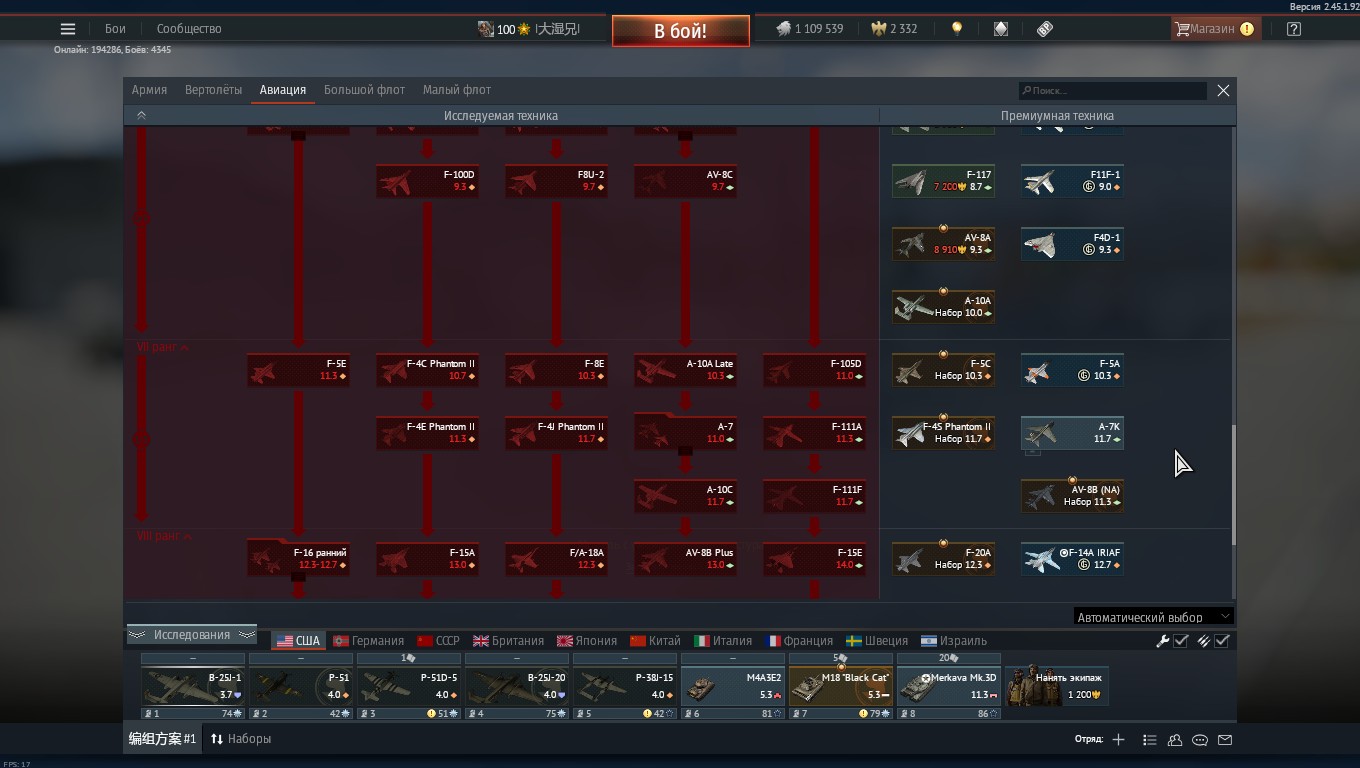Select the premium F11F-1 aircraft
This screenshot has height=768, width=1360.
pos(1072,181)
